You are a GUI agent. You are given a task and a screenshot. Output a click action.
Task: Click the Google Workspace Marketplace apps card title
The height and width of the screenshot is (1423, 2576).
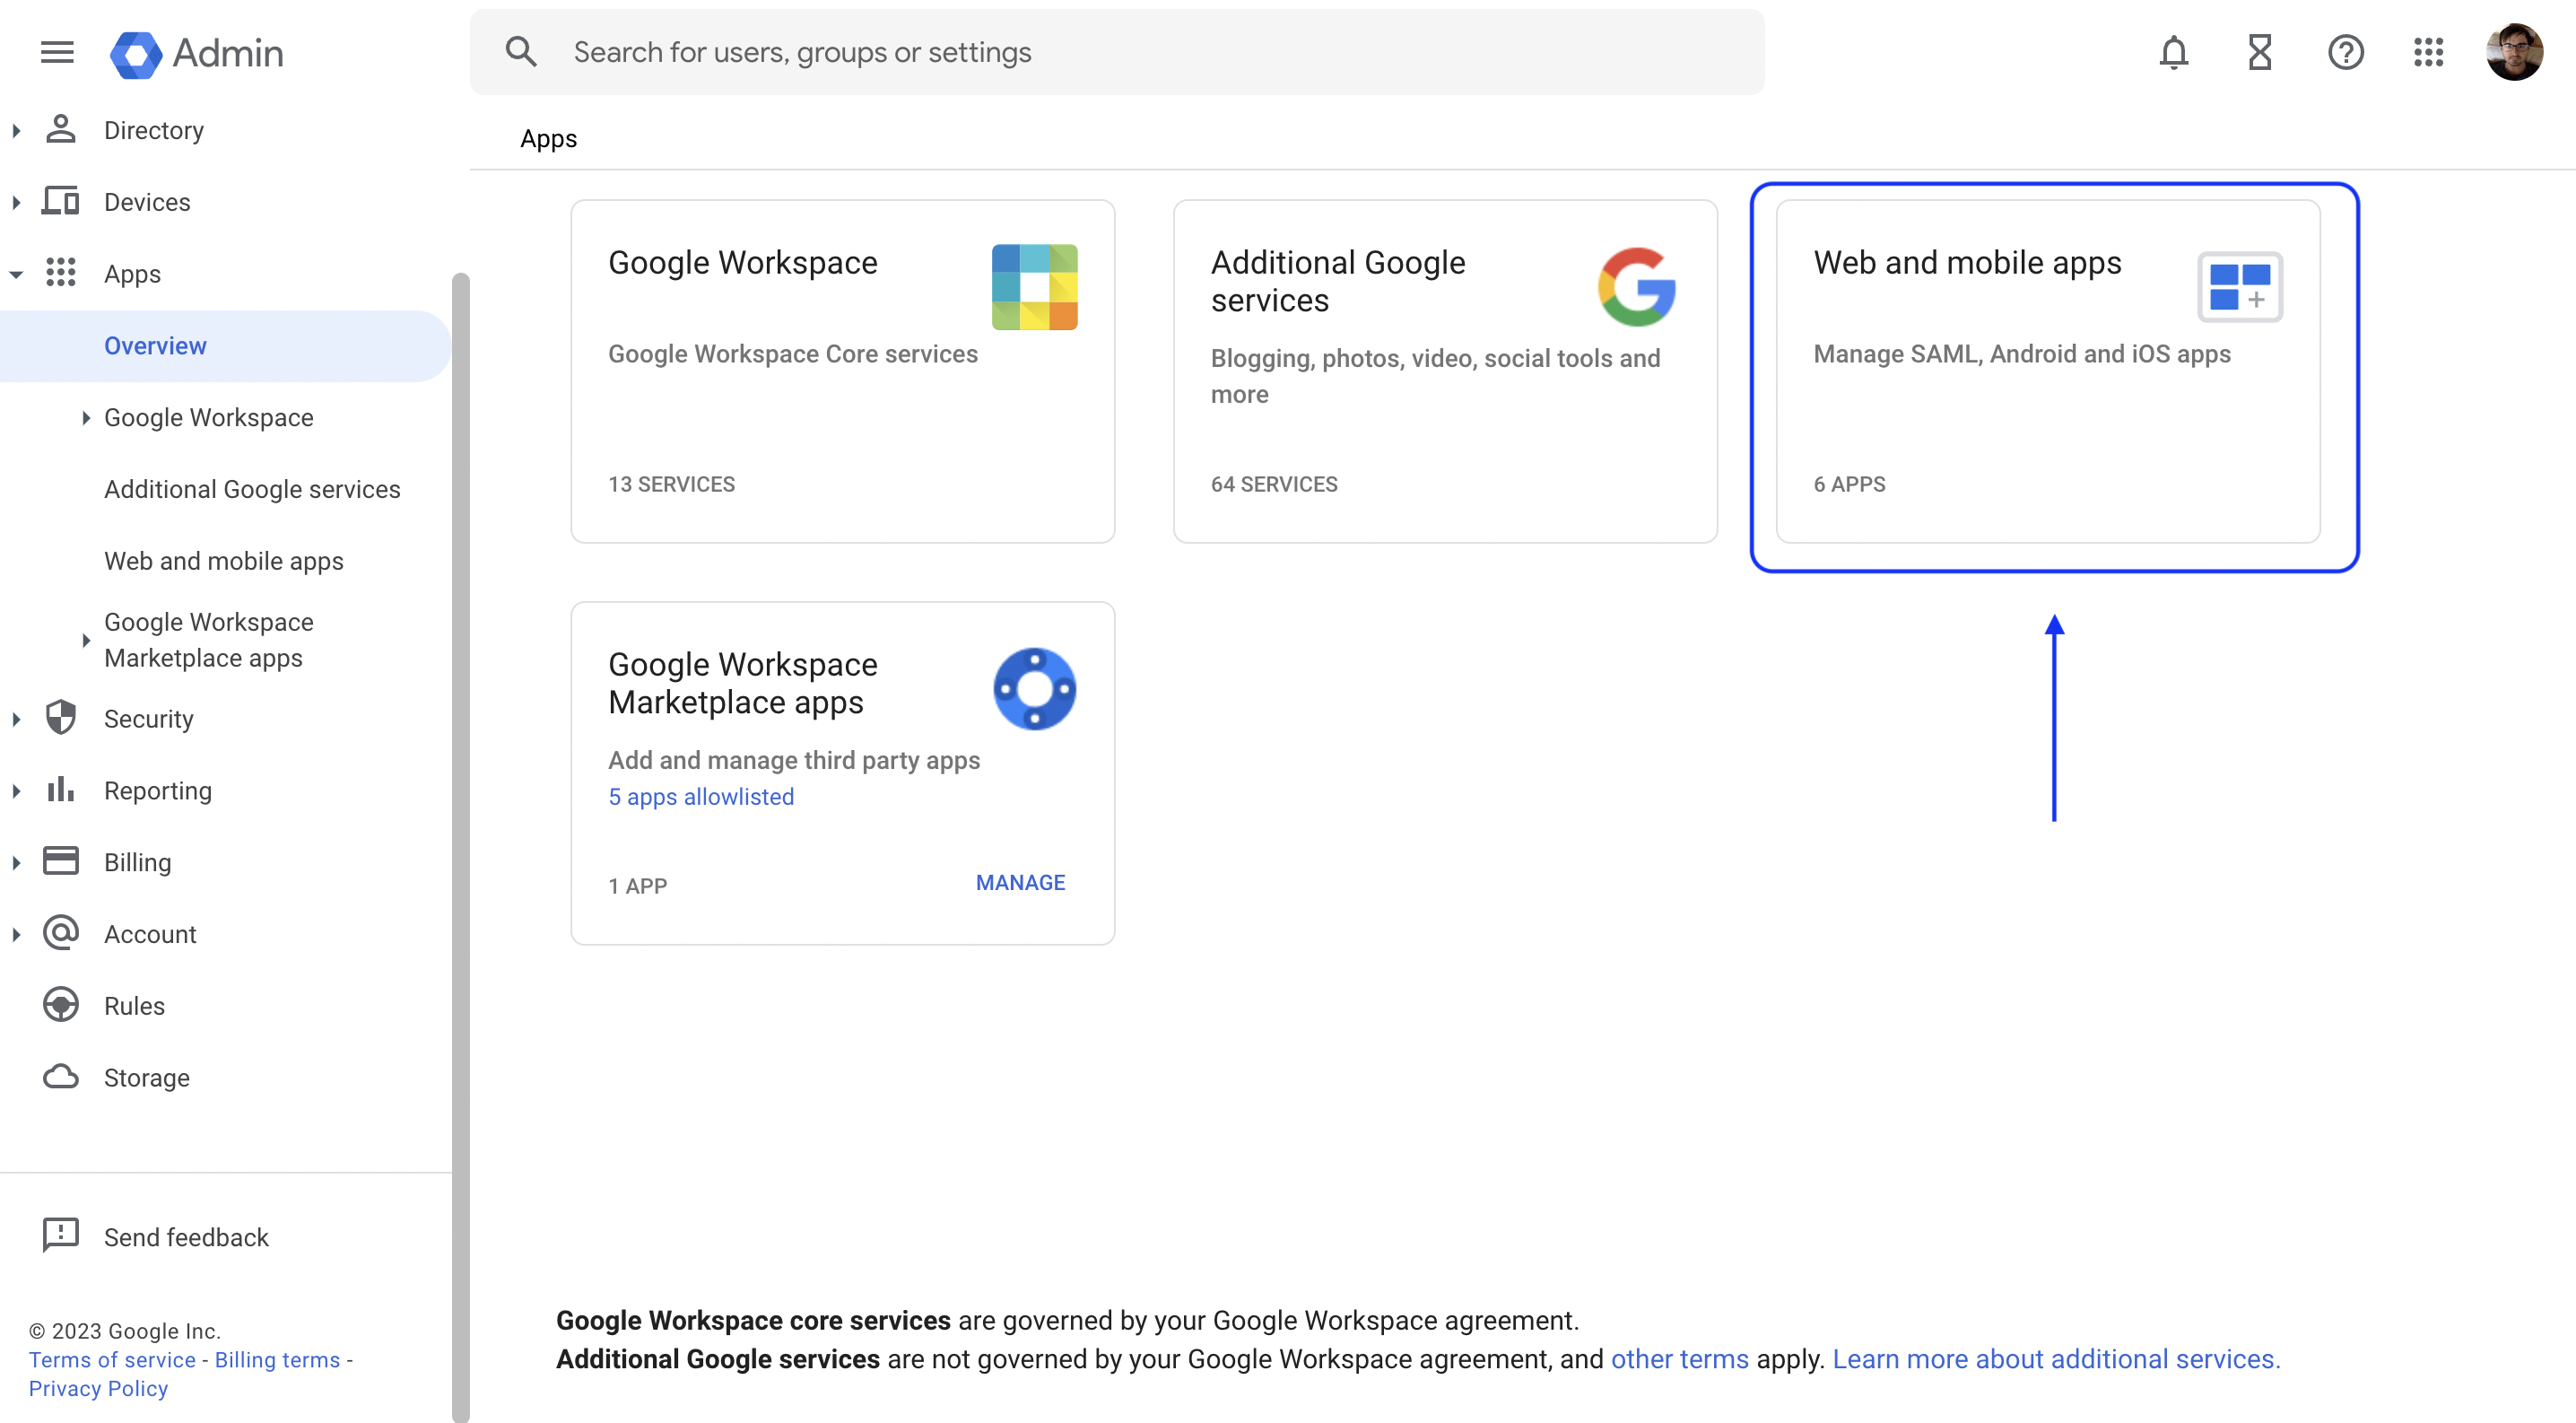(x=742, y=683)
